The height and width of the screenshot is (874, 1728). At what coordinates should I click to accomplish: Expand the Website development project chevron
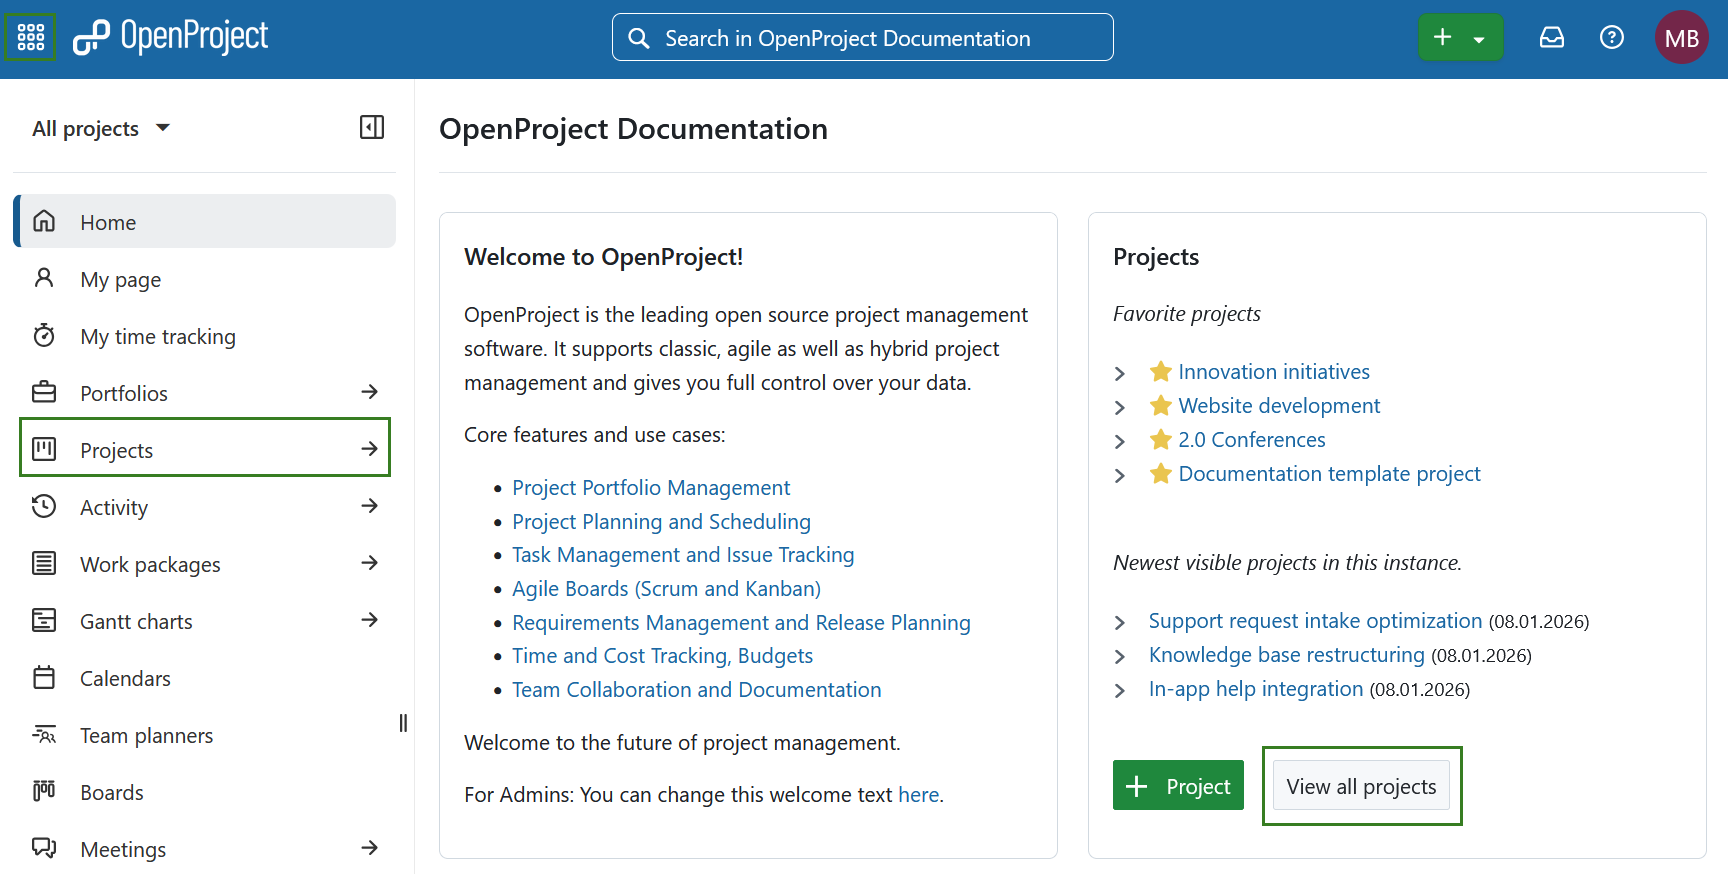(1120, 407)
